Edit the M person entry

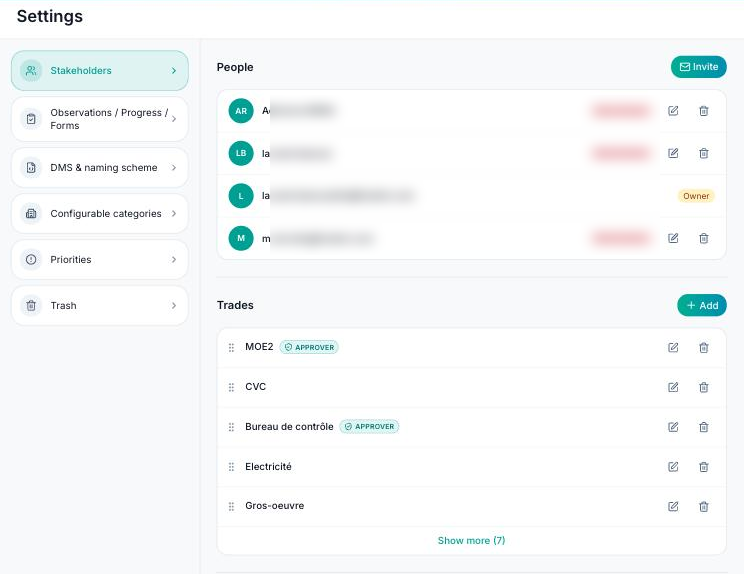coord(673,238)
